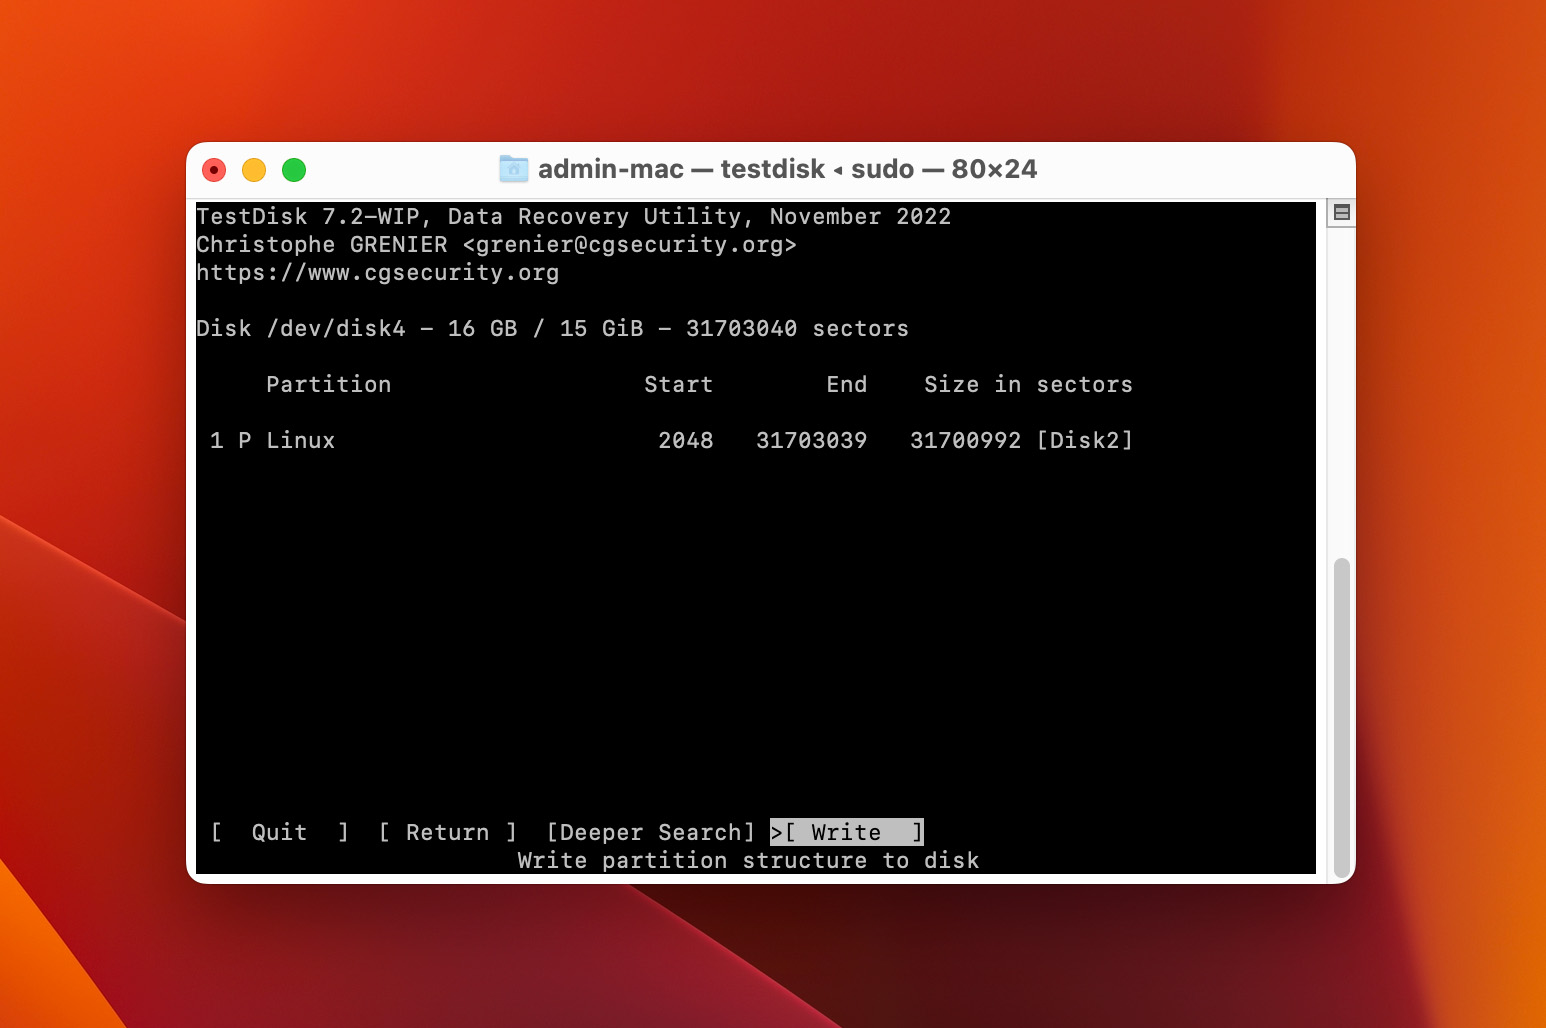Minimize the Terminal window with yellow button

coord(254,170)
